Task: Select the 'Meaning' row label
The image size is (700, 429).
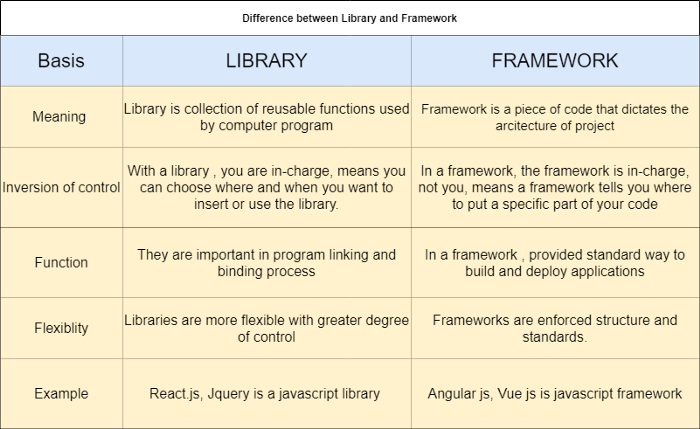Action: click(61, 117)
